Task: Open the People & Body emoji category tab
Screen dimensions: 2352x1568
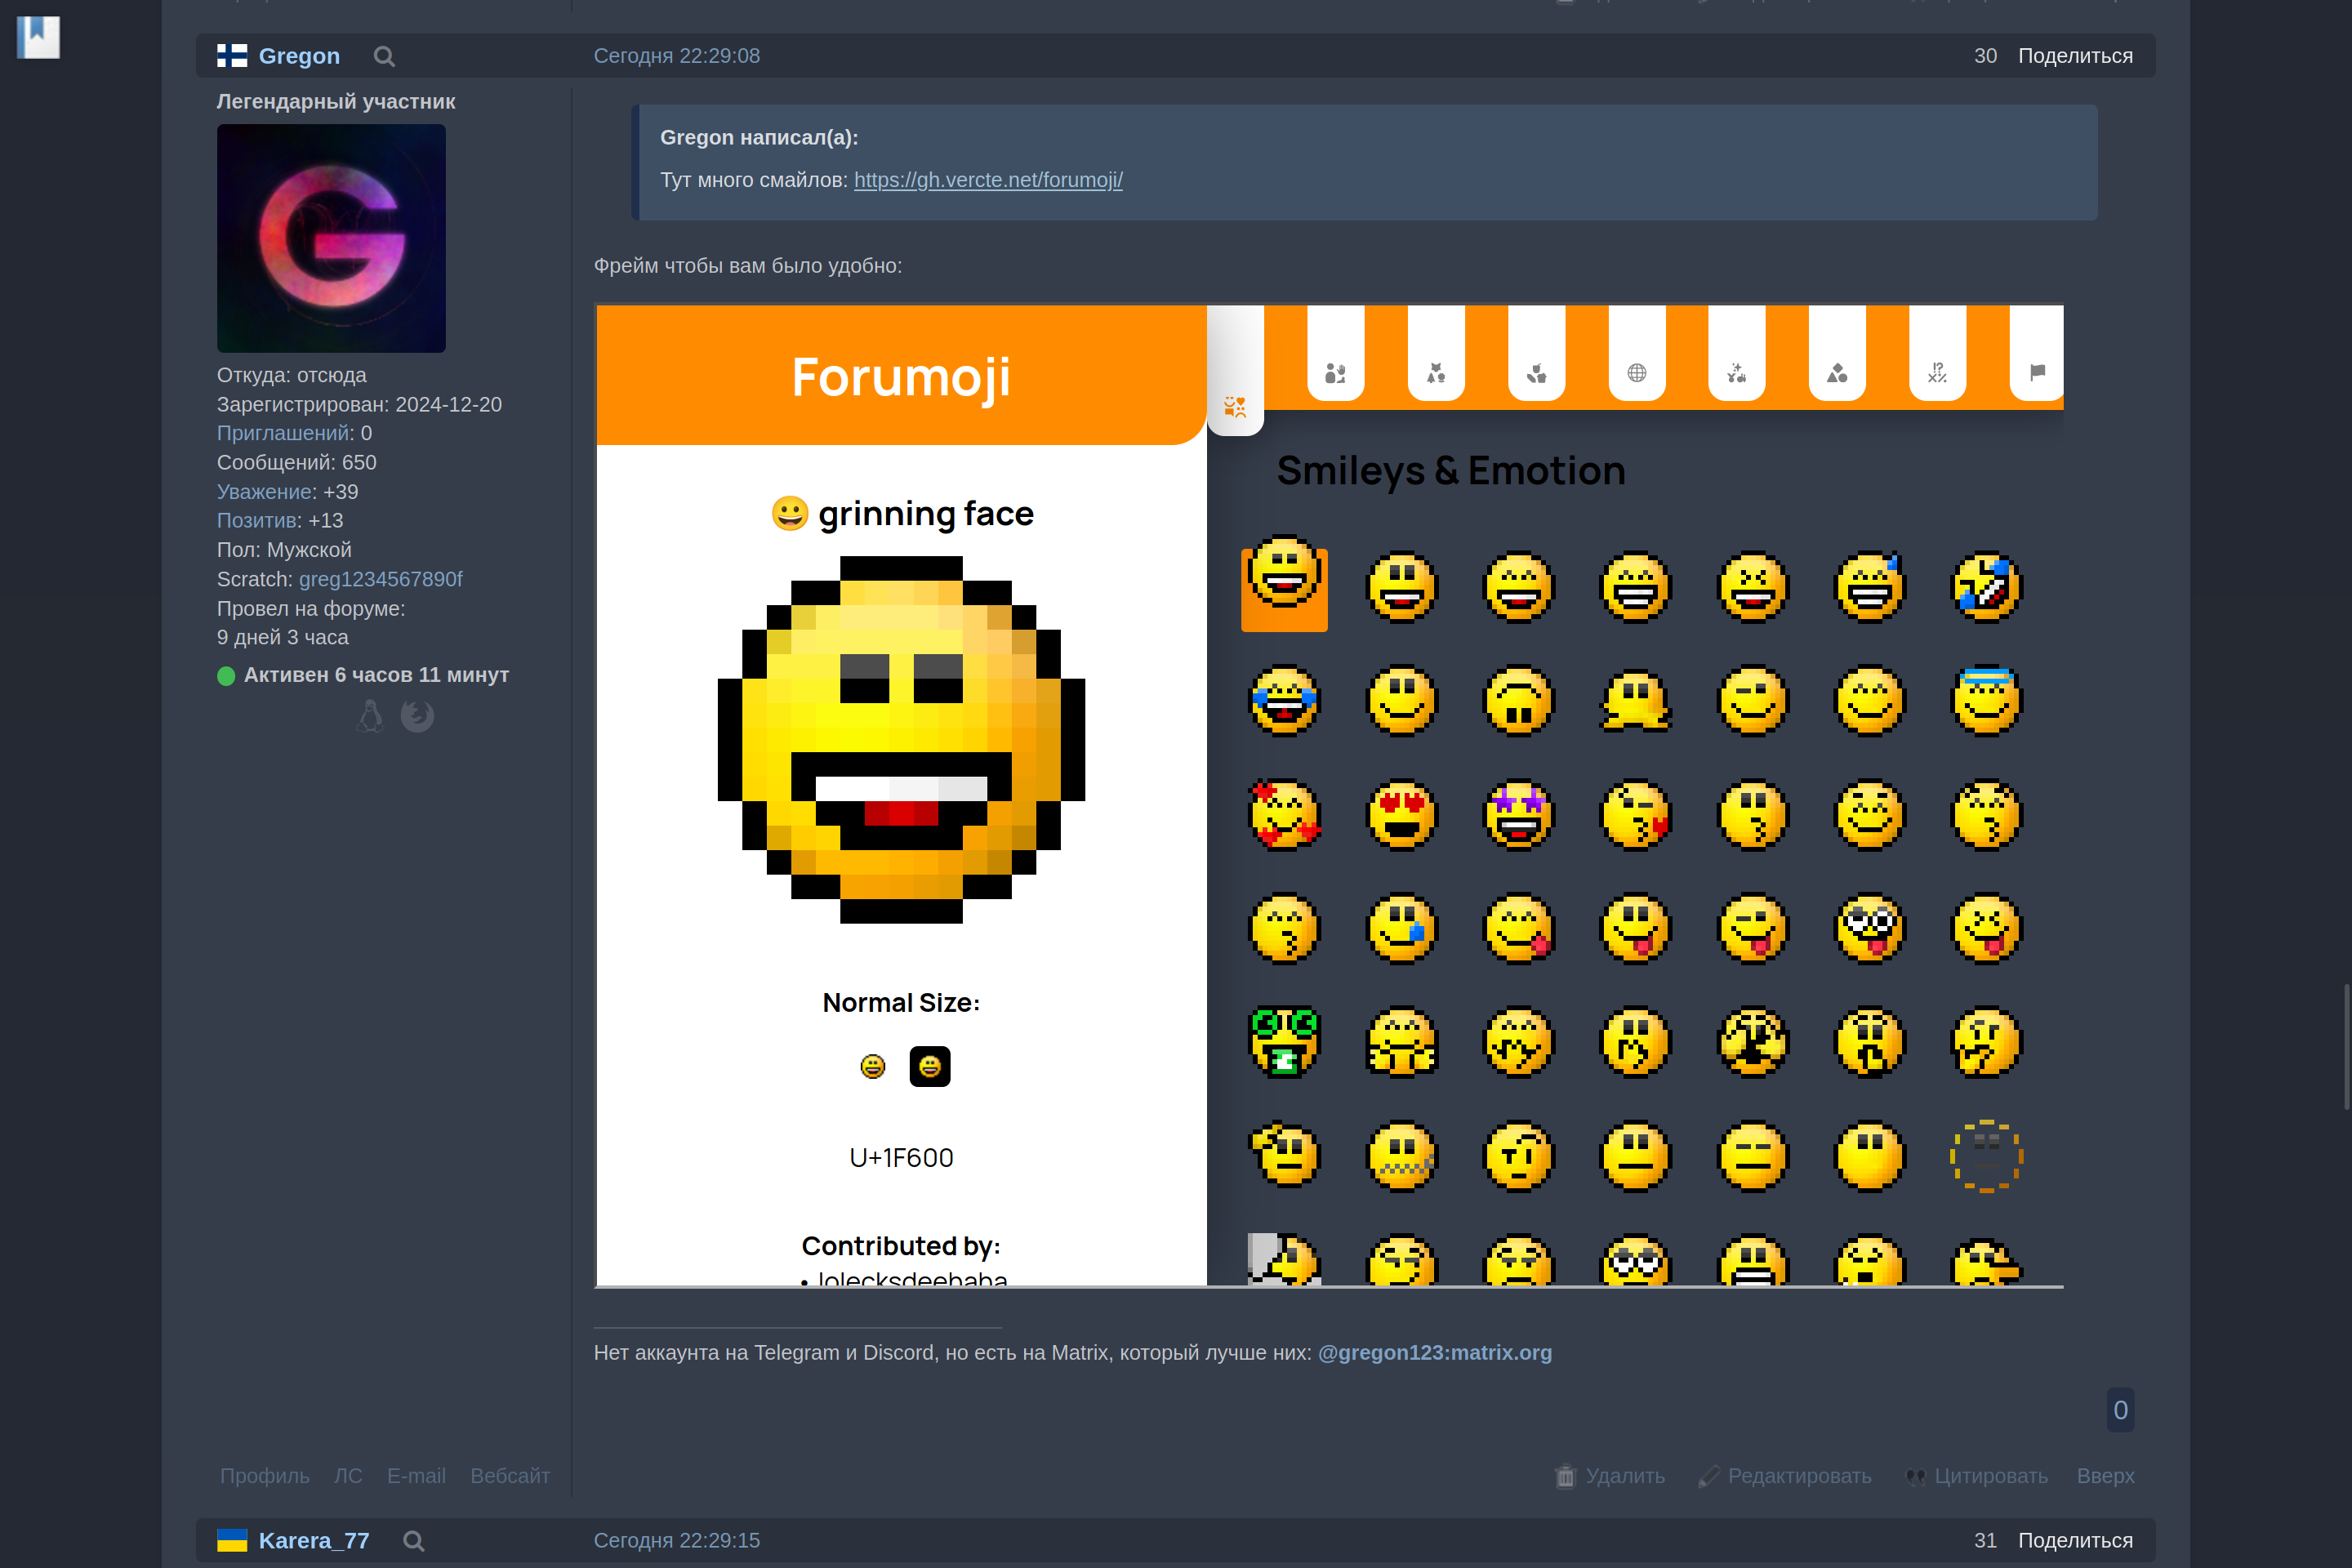Action: pos(1335,372)
